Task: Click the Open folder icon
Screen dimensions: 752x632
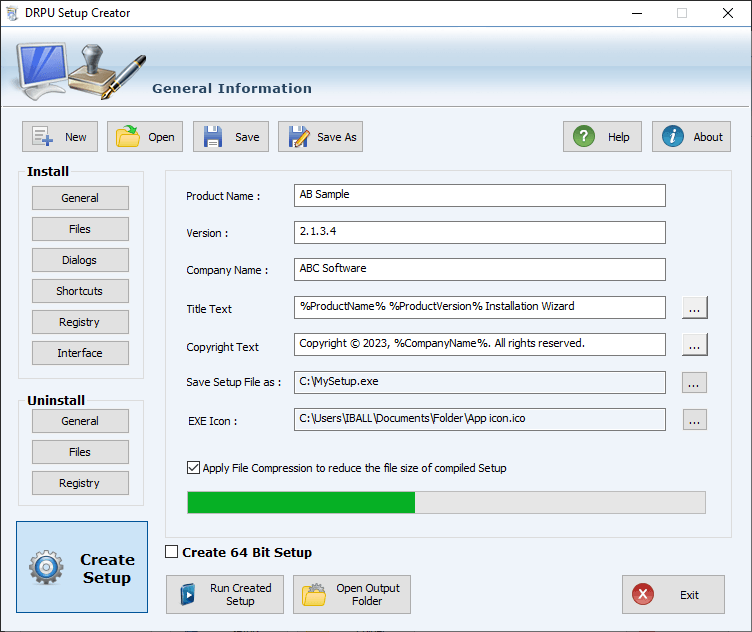Action: click(x=128, y=137)
